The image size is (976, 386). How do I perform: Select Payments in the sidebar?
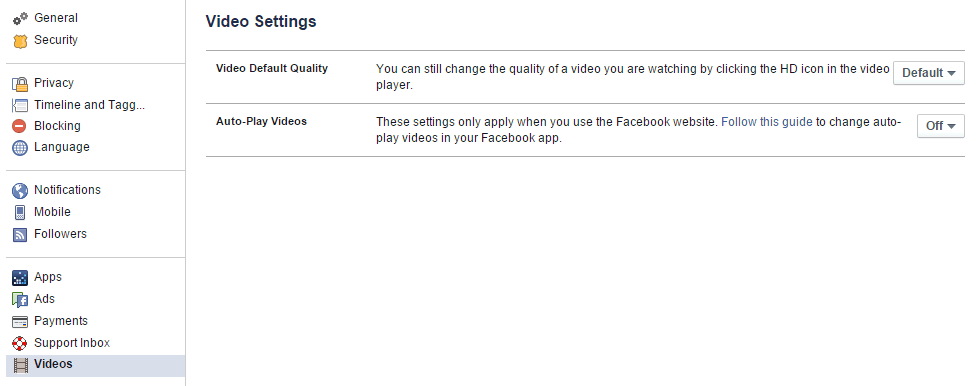[x=61, y=321]
